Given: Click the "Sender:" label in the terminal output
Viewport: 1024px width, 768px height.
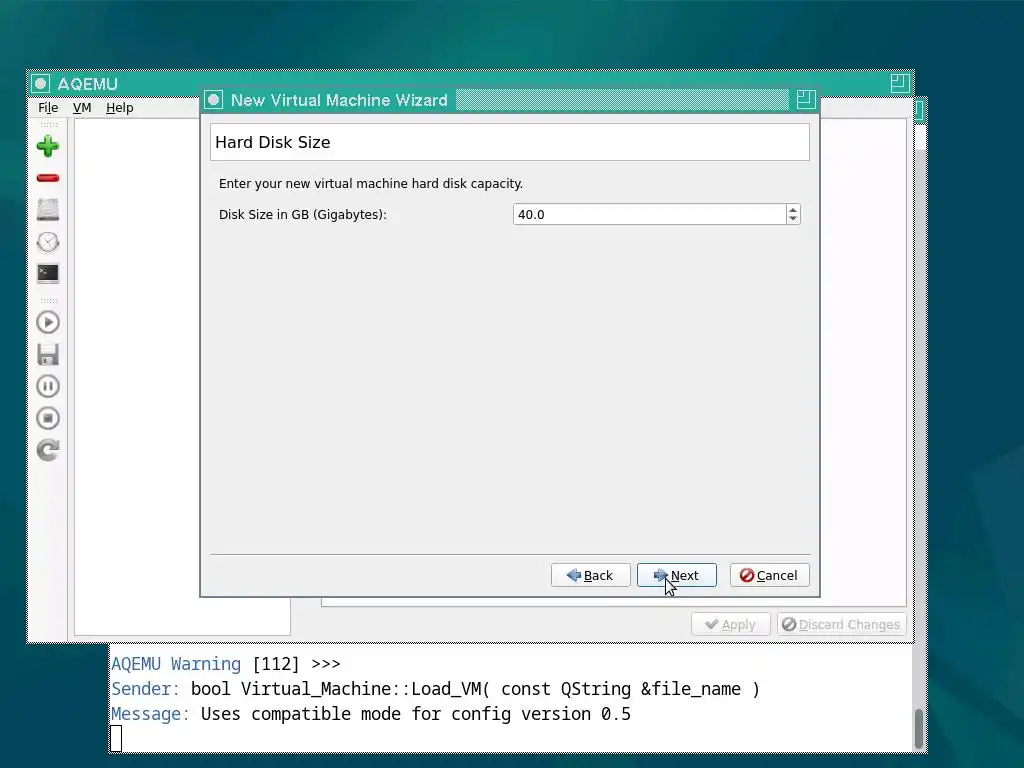Looking at the screenshot, I should [x=145, y=689].
